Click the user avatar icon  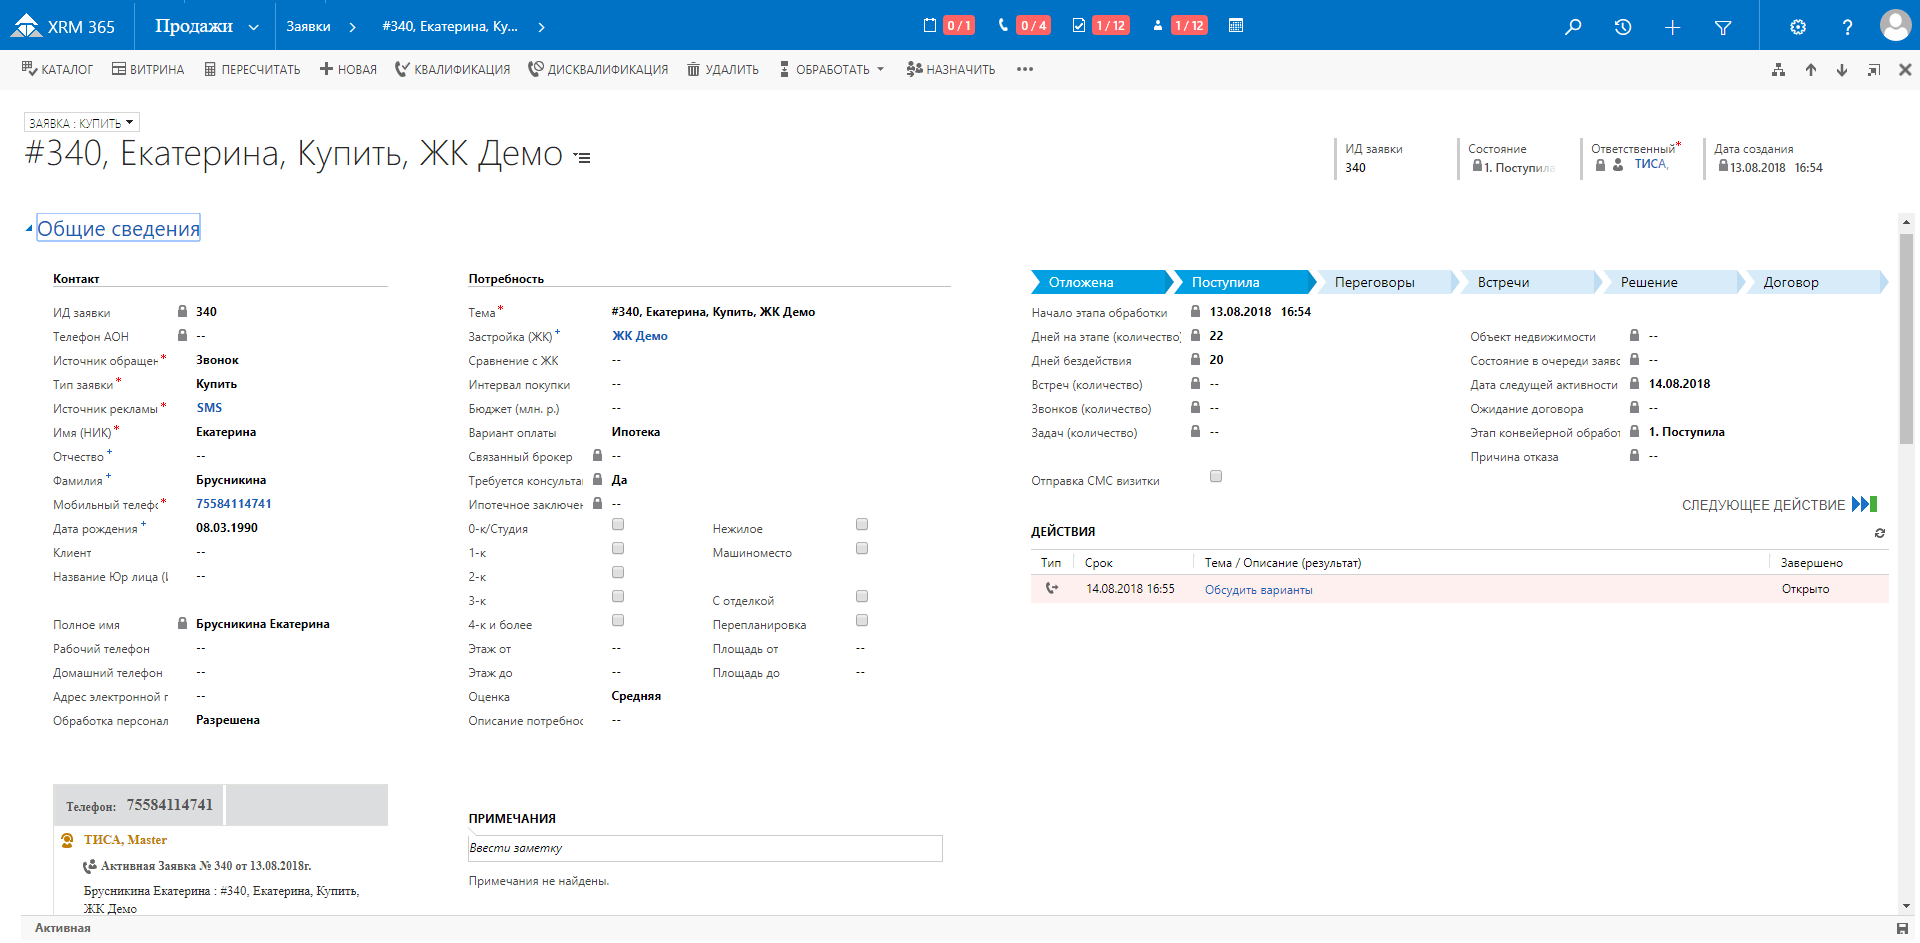[x=1895, y=25]
